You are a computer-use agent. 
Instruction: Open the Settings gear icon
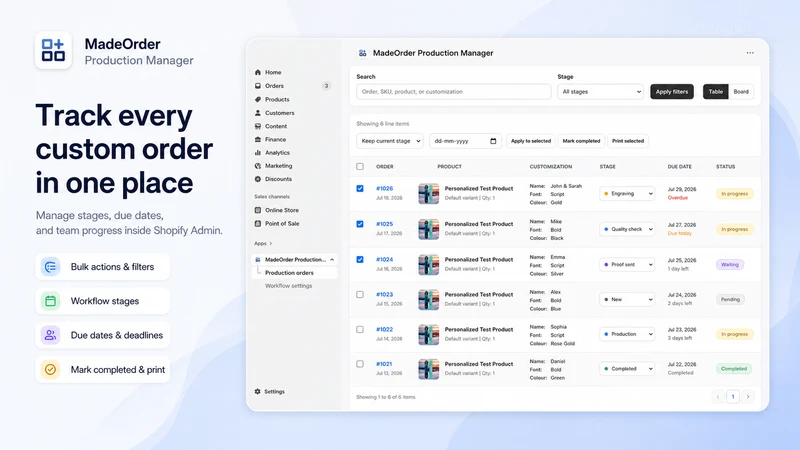(x=258, y=391)
